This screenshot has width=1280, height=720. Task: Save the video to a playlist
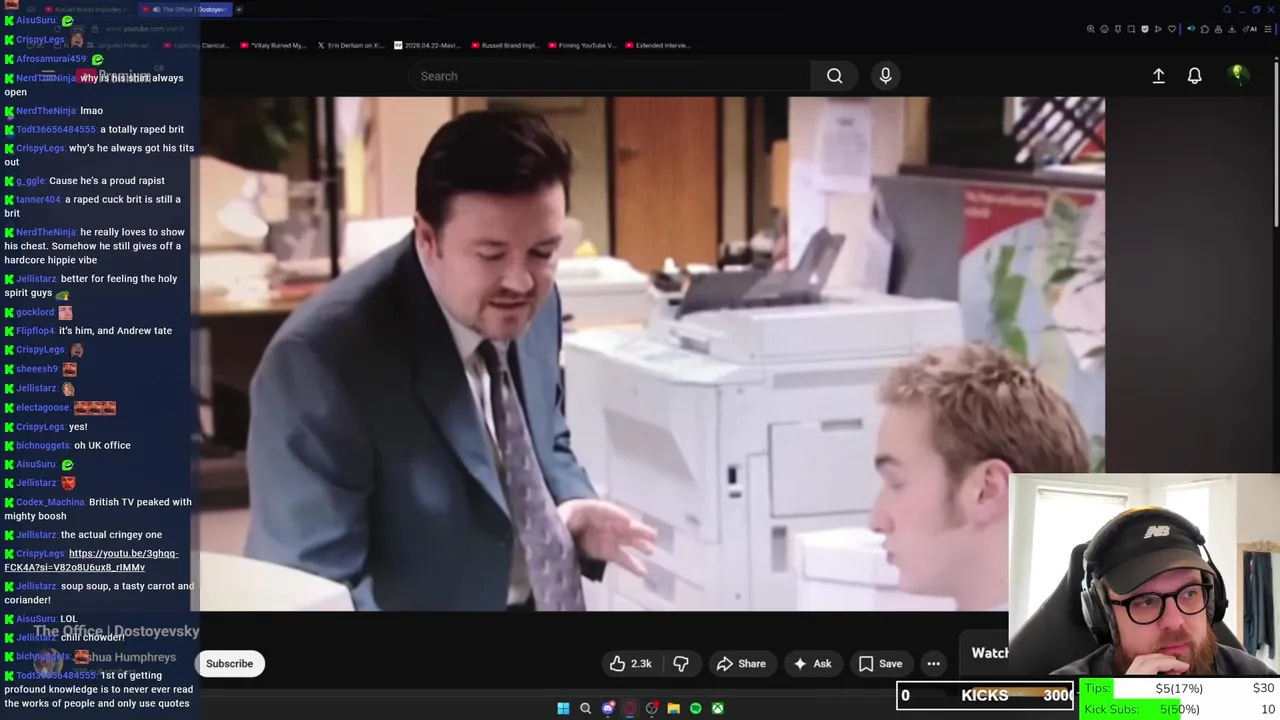[880, 664]
